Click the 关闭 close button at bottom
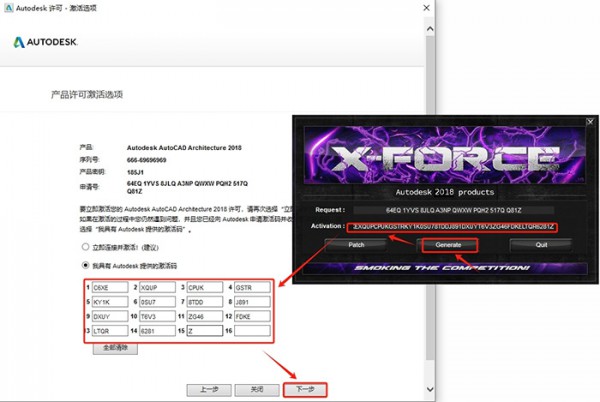The width and height of the screenshot is (600, 402). (x=257, y=390)
